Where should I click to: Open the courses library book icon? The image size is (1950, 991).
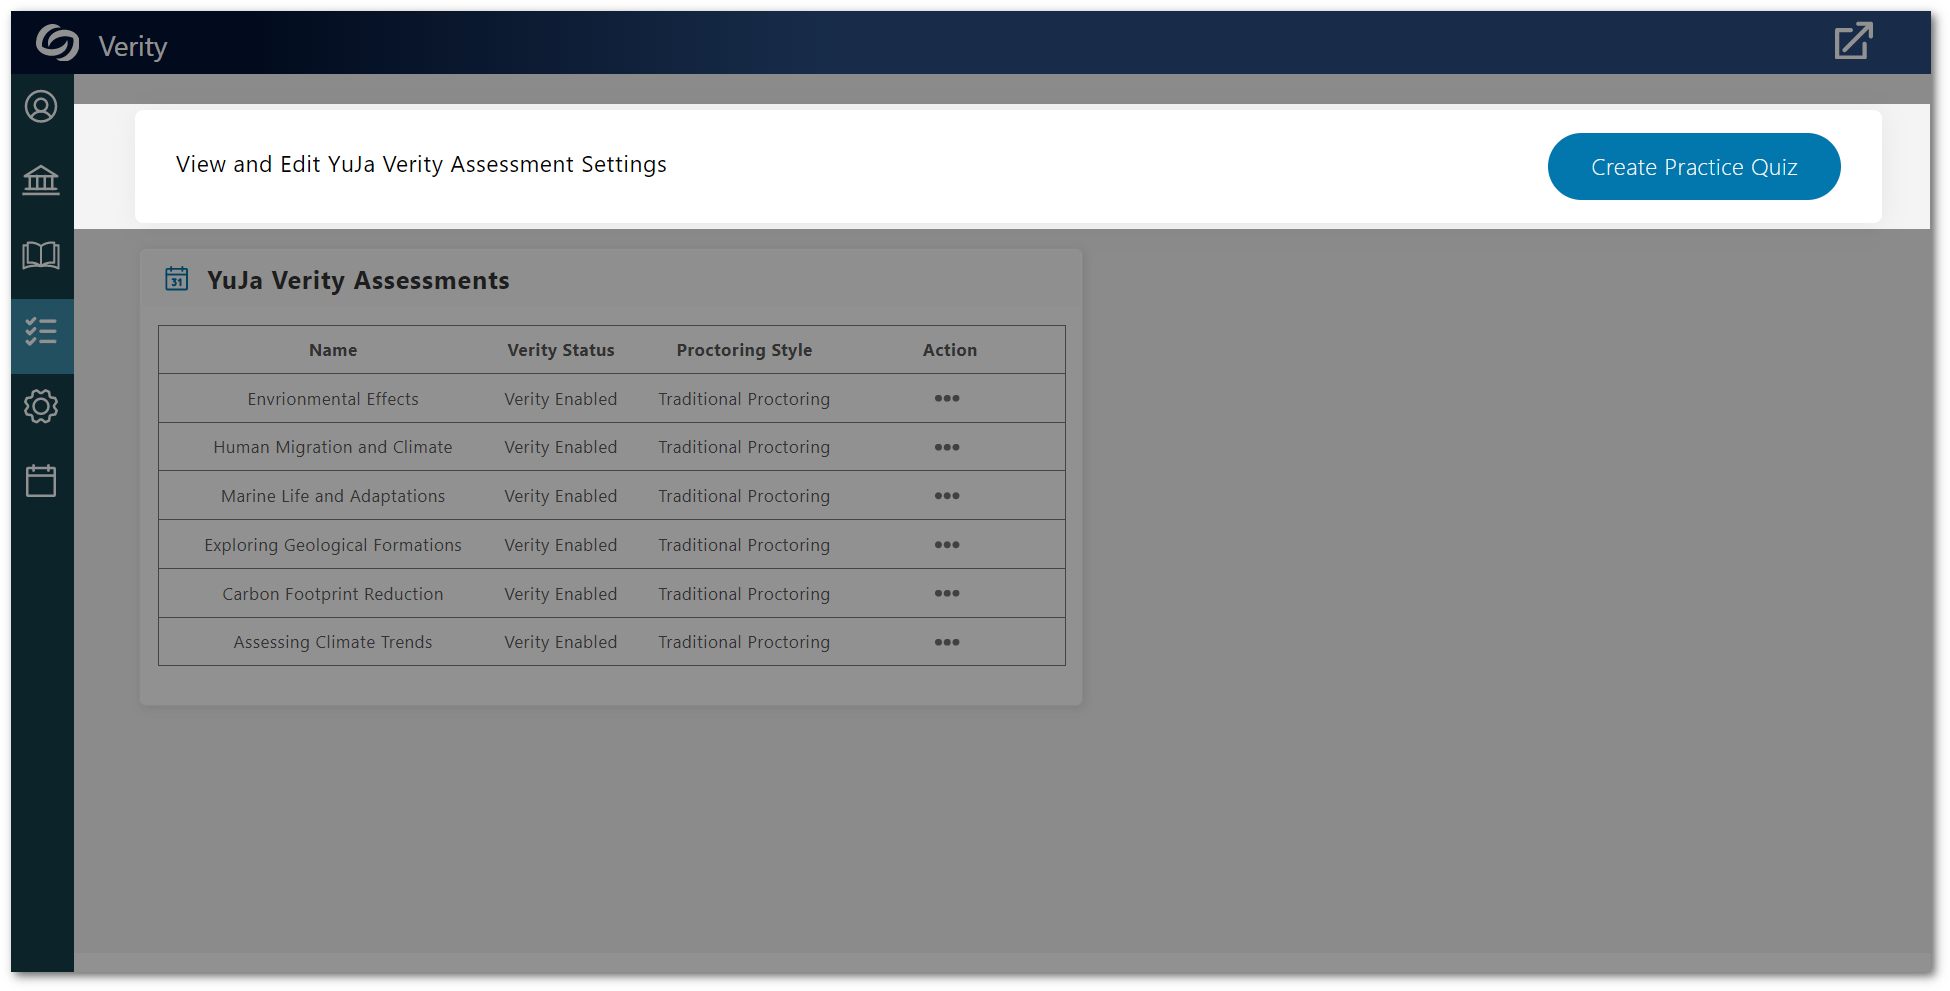[41, 256]
